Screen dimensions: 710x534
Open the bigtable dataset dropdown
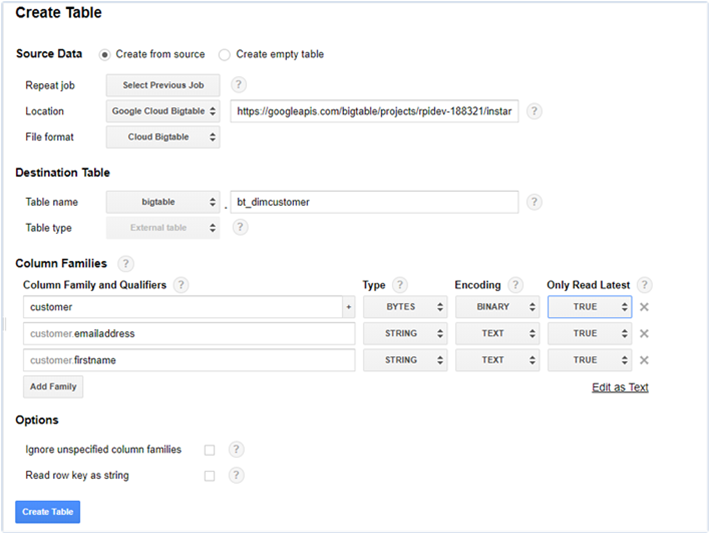[x=162, y=202]
